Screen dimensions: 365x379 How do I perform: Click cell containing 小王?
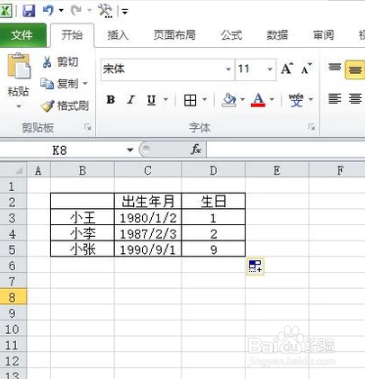click(x=82, y=218)
